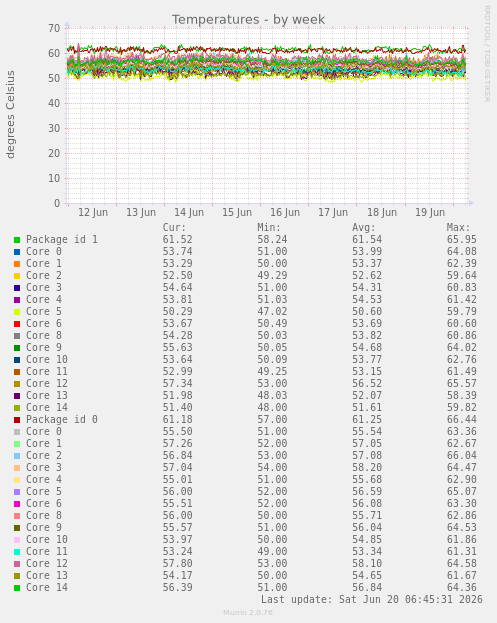Image resolution: width=497 pixels, height=623 pixels.
Task: Click the green Package id 1 legend swatch
Action: [x=17, y=240]
